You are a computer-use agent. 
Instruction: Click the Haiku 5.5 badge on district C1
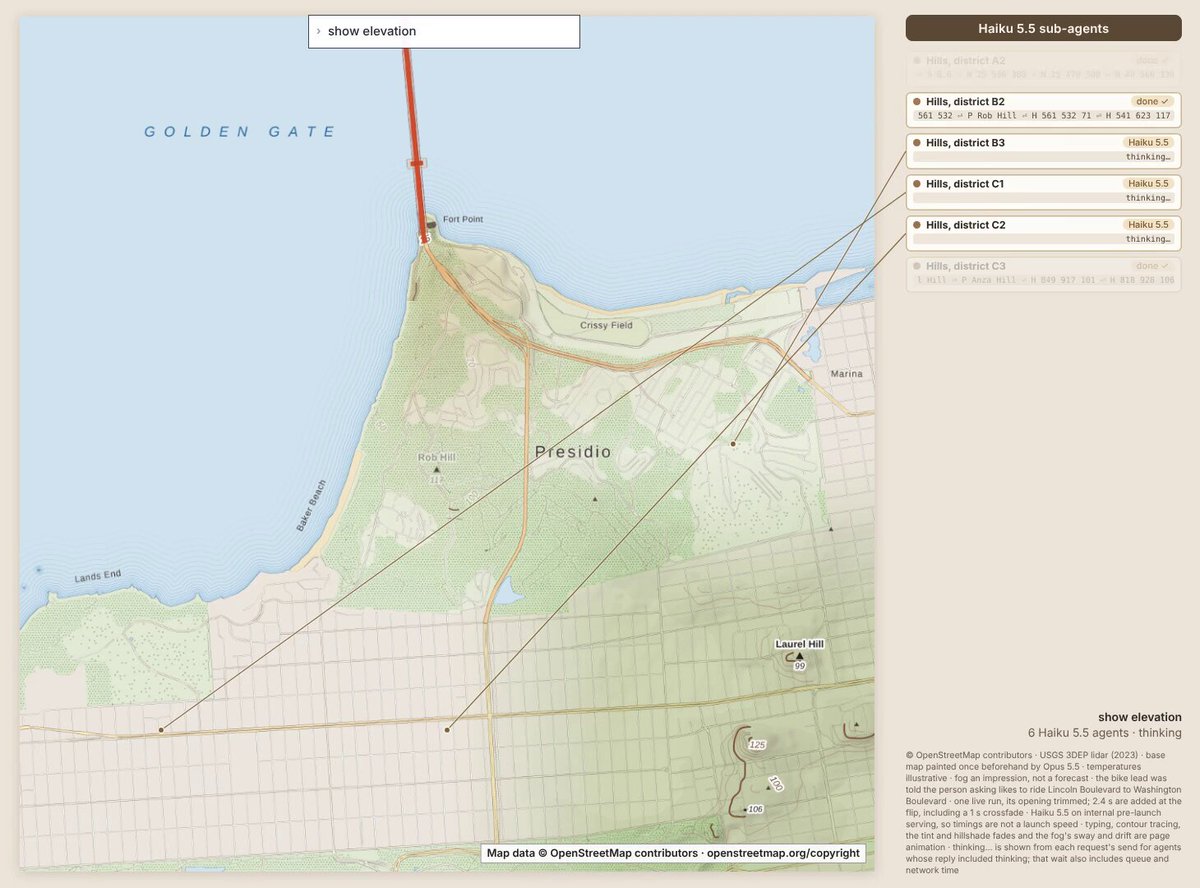pyautogui.click(x=1148, y=184)
